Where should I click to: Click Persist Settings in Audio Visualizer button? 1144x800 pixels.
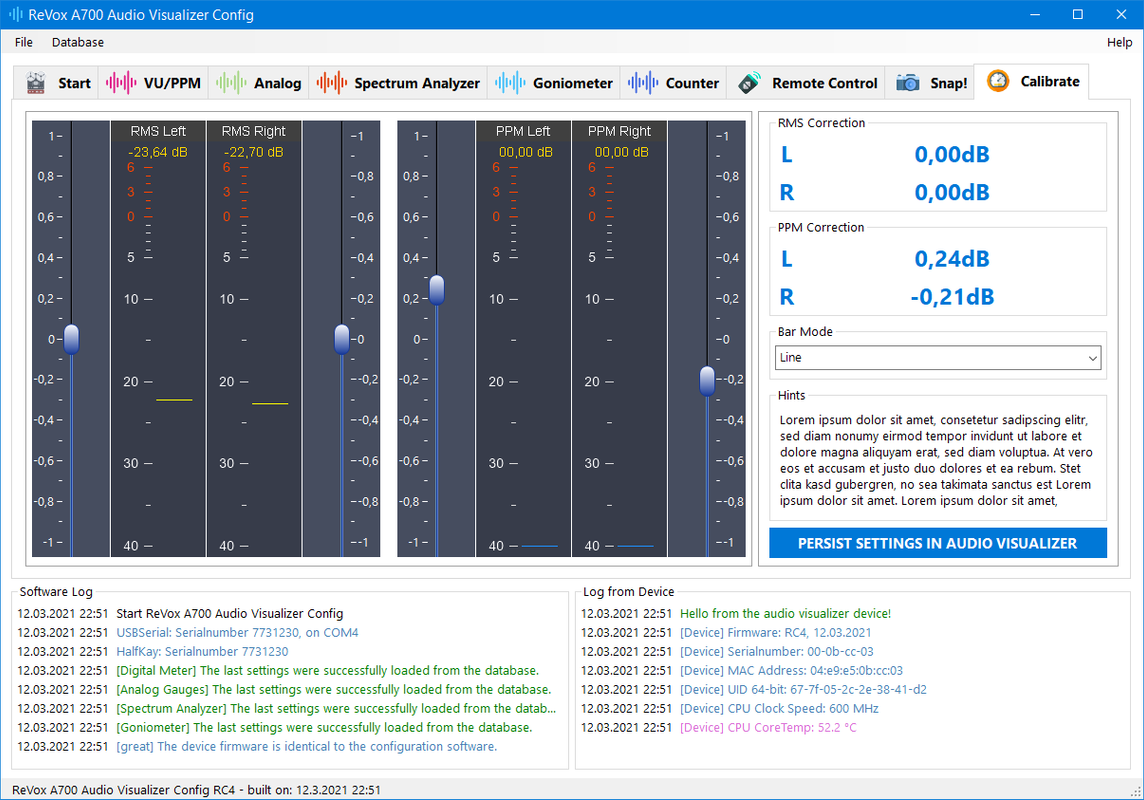coord(938,543)
